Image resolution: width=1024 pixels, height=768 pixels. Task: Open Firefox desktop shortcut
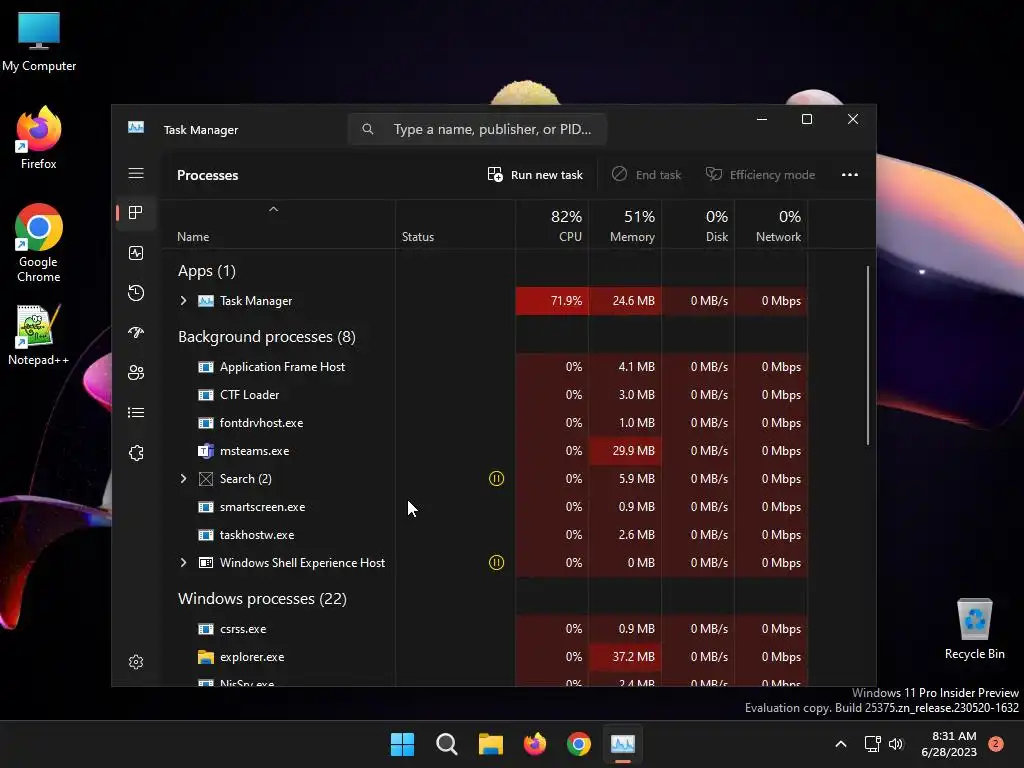[x=39, y=138]
